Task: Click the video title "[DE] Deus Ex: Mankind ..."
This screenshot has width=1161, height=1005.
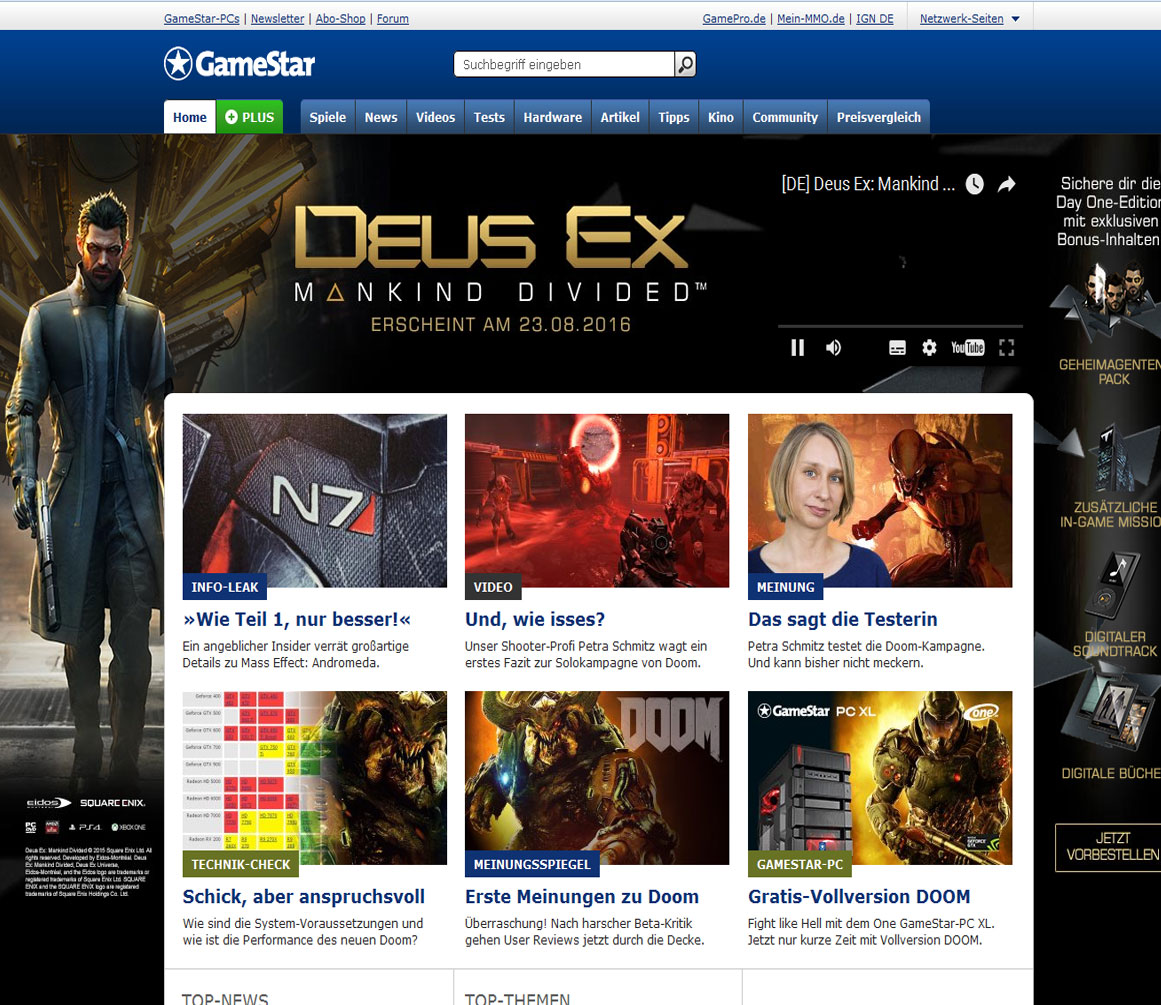Action: point(868,184)
